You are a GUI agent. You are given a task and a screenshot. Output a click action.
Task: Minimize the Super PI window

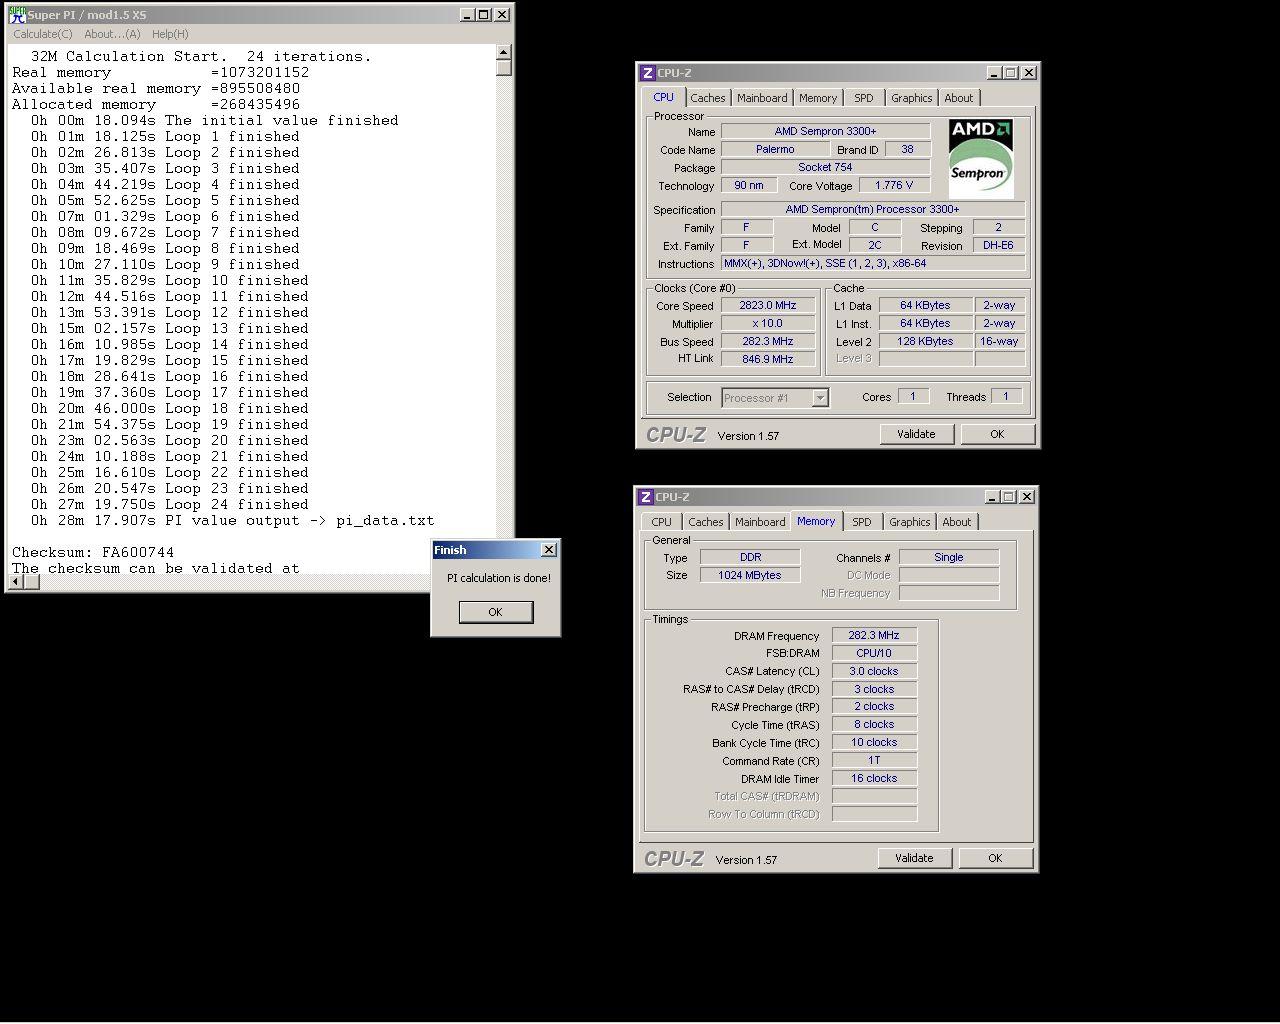(468, 15)
